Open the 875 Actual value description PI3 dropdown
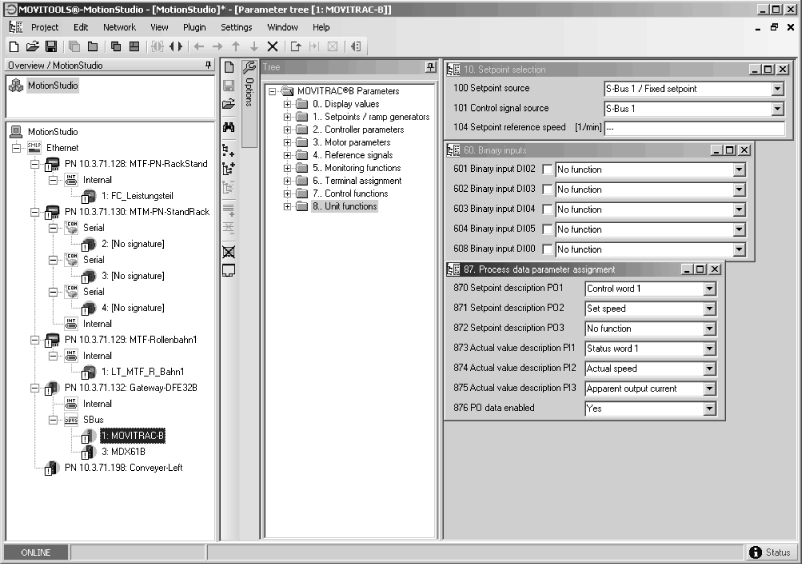 [x=709, y=389]
